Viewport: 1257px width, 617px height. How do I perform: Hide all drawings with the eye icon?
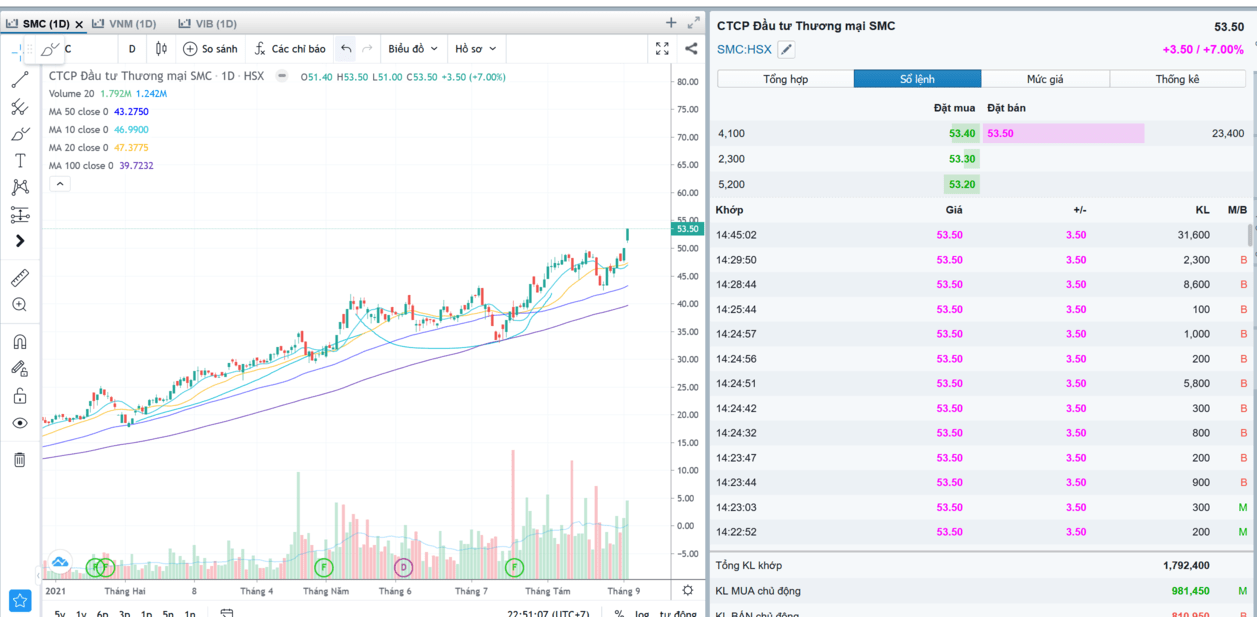click(20, 423)
